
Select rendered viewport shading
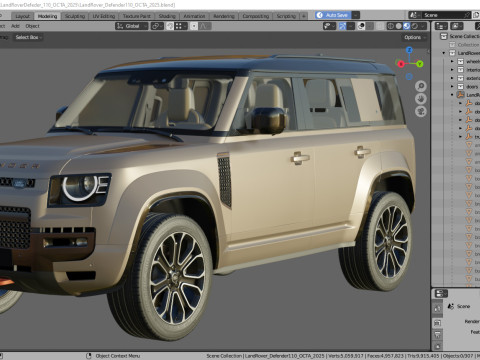point(415,26)
